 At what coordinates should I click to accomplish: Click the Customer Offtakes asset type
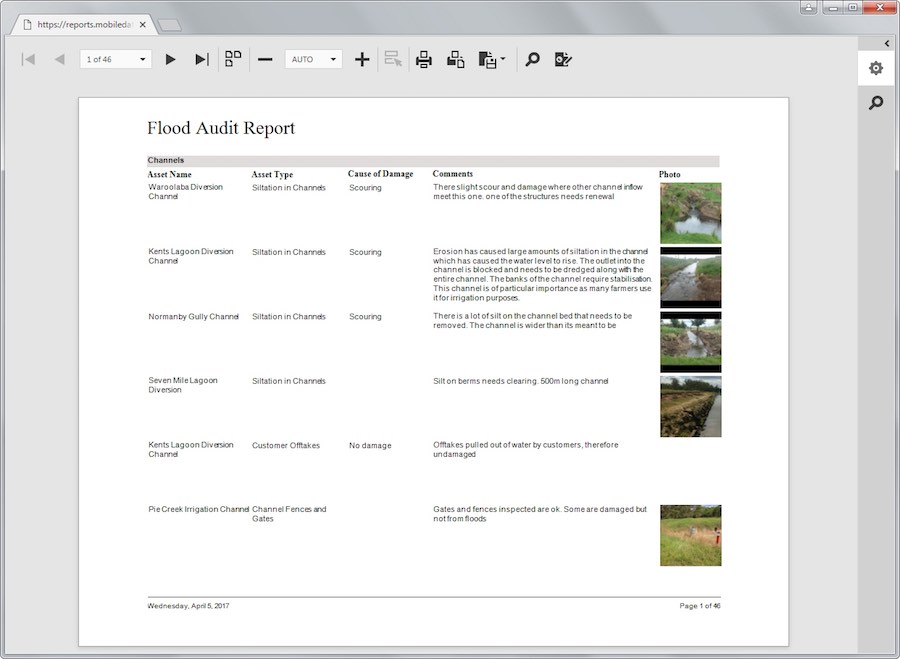pyautogui.click(x=286, y=445)
